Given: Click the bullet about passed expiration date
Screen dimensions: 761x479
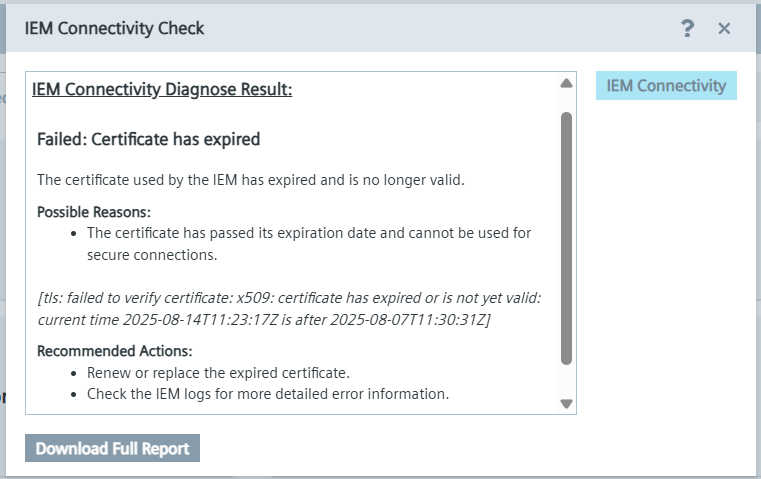Looking at the screenshot, I should click(x=309, y=243).
